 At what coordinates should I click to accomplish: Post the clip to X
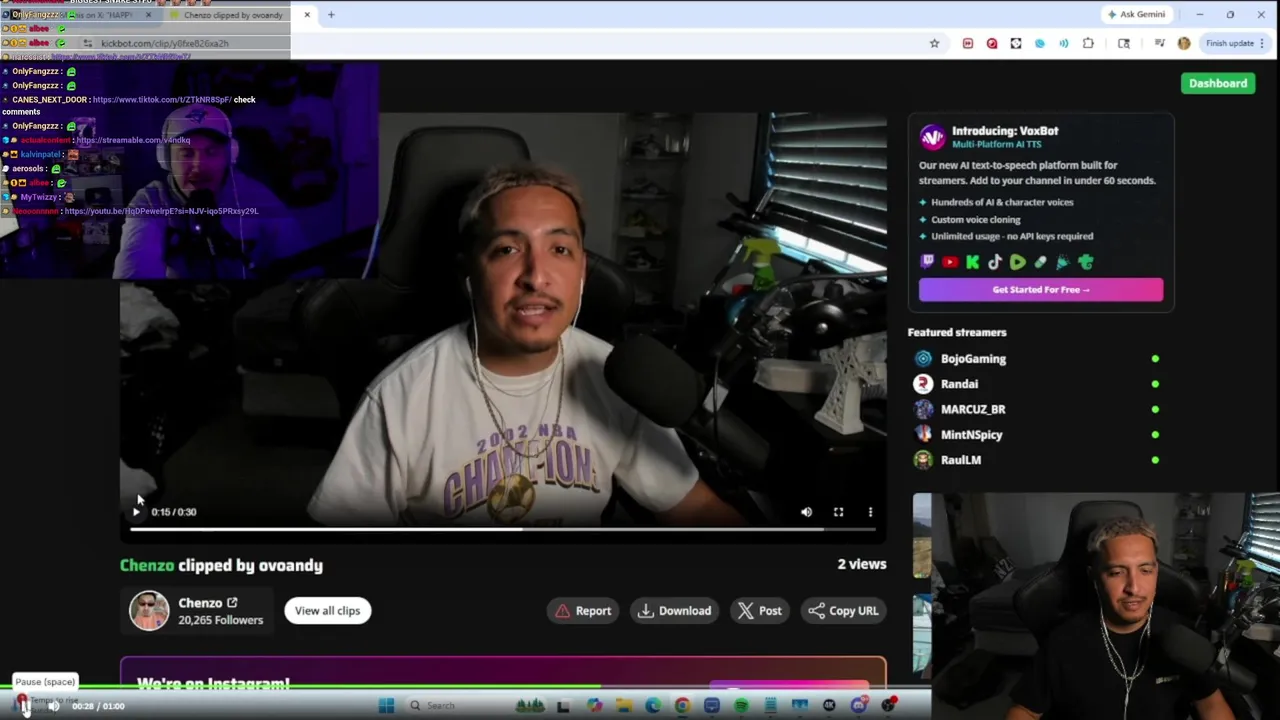click(x=759, y=610)
